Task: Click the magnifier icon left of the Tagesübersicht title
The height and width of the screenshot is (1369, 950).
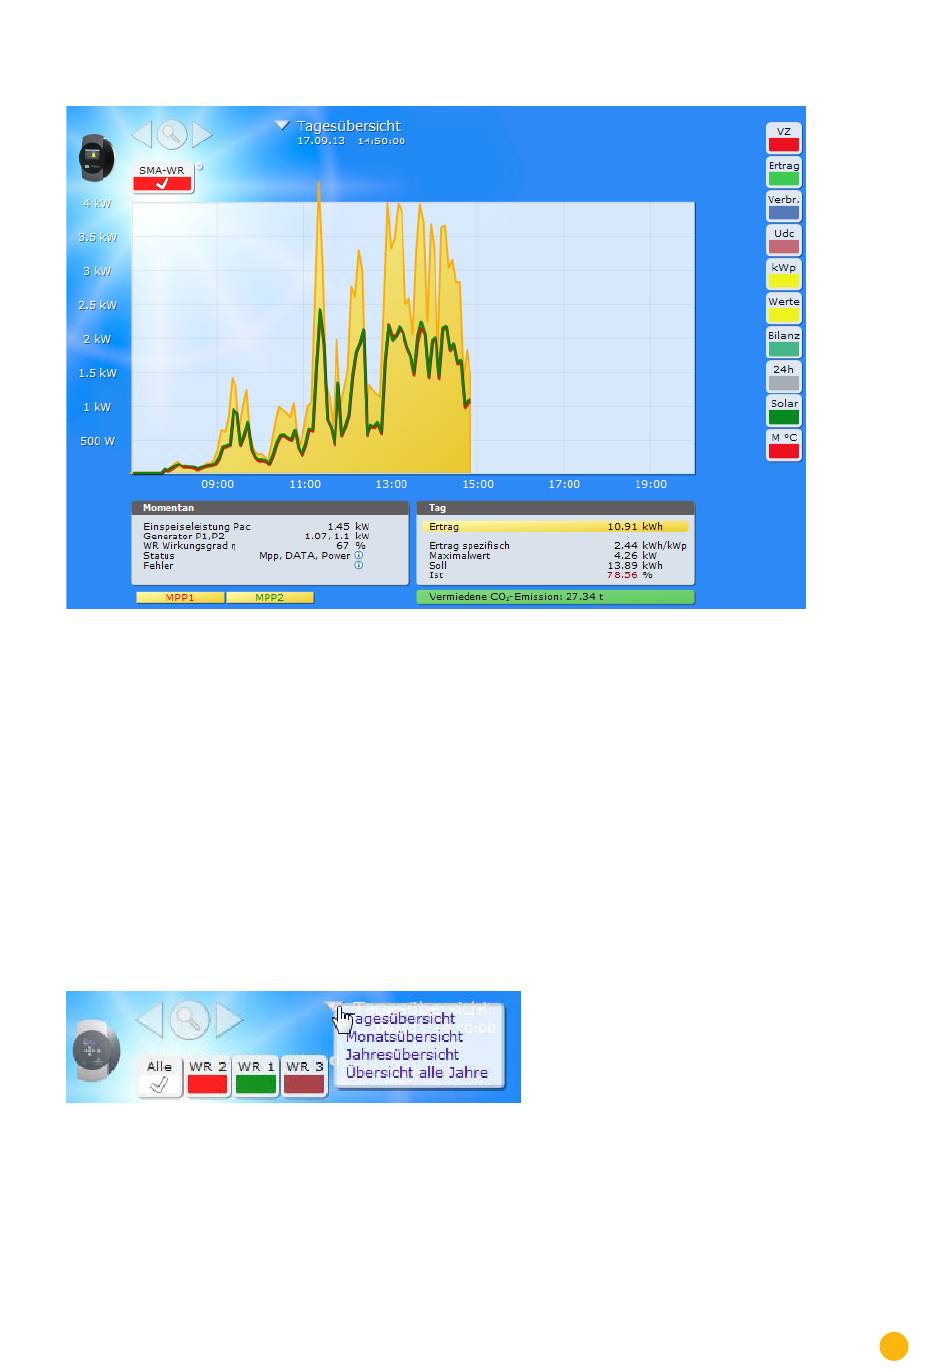Action: click(x=172, y=134)
